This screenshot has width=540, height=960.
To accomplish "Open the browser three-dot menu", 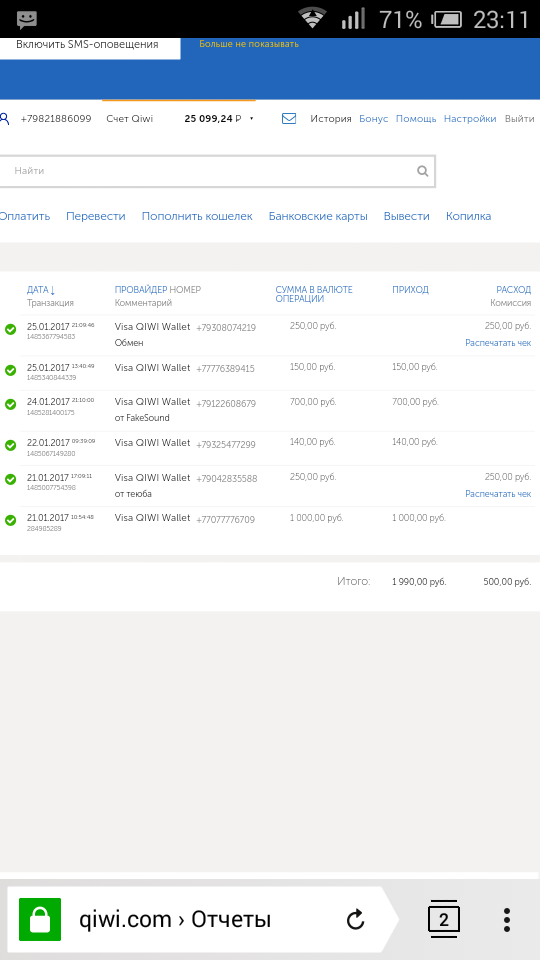I will 506,919.
